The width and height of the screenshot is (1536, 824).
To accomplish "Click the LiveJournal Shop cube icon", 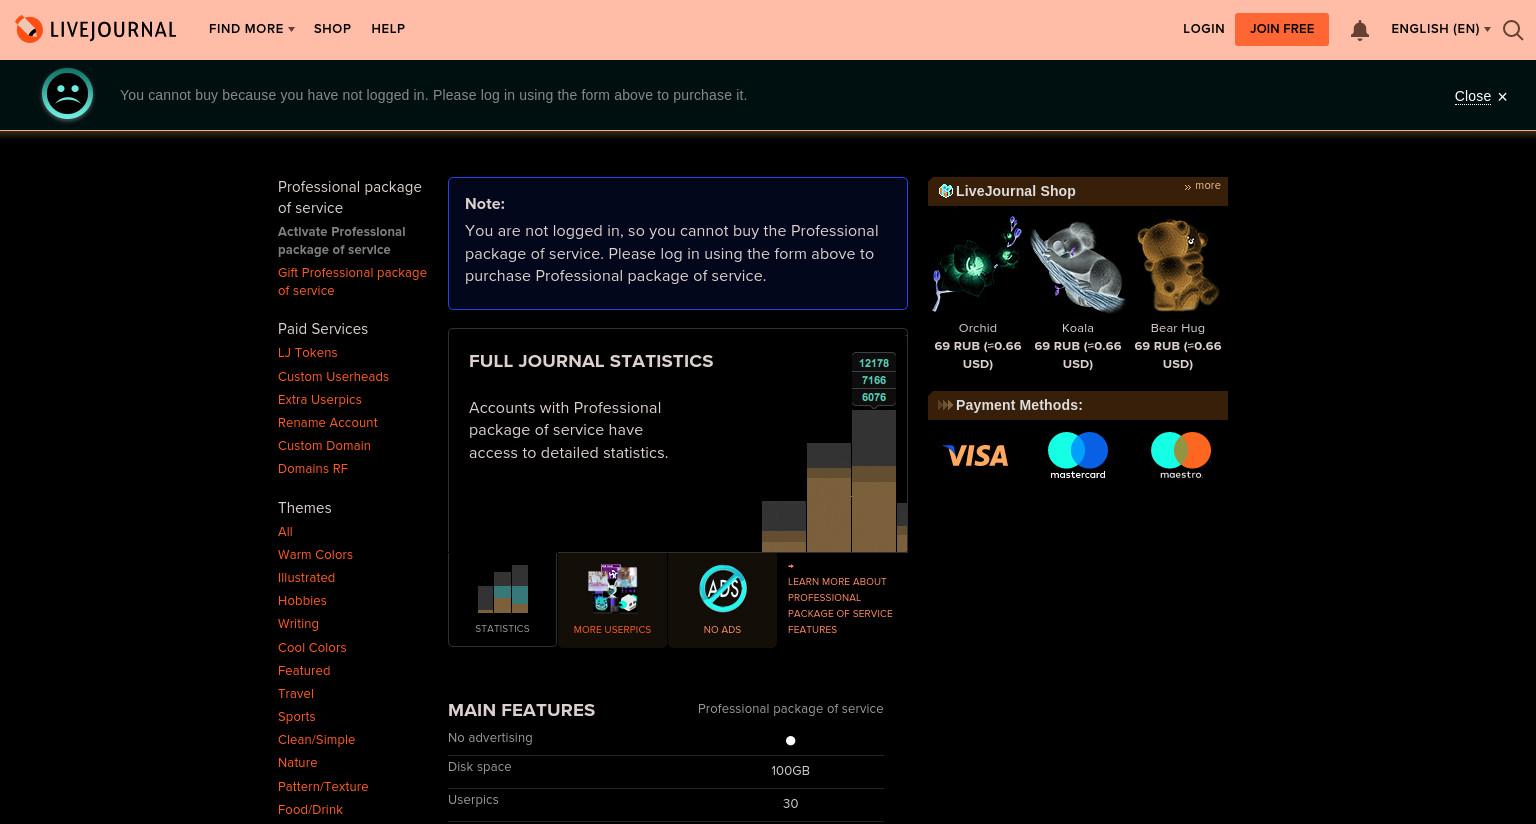I will tap(945, 191).
